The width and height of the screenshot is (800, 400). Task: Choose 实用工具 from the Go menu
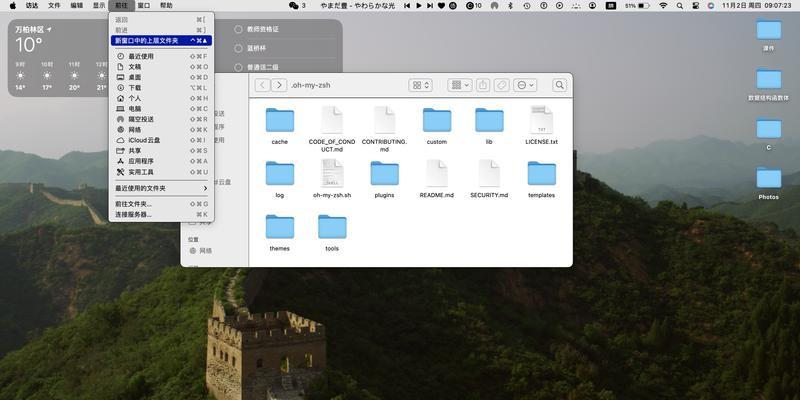tap(161, 172)
